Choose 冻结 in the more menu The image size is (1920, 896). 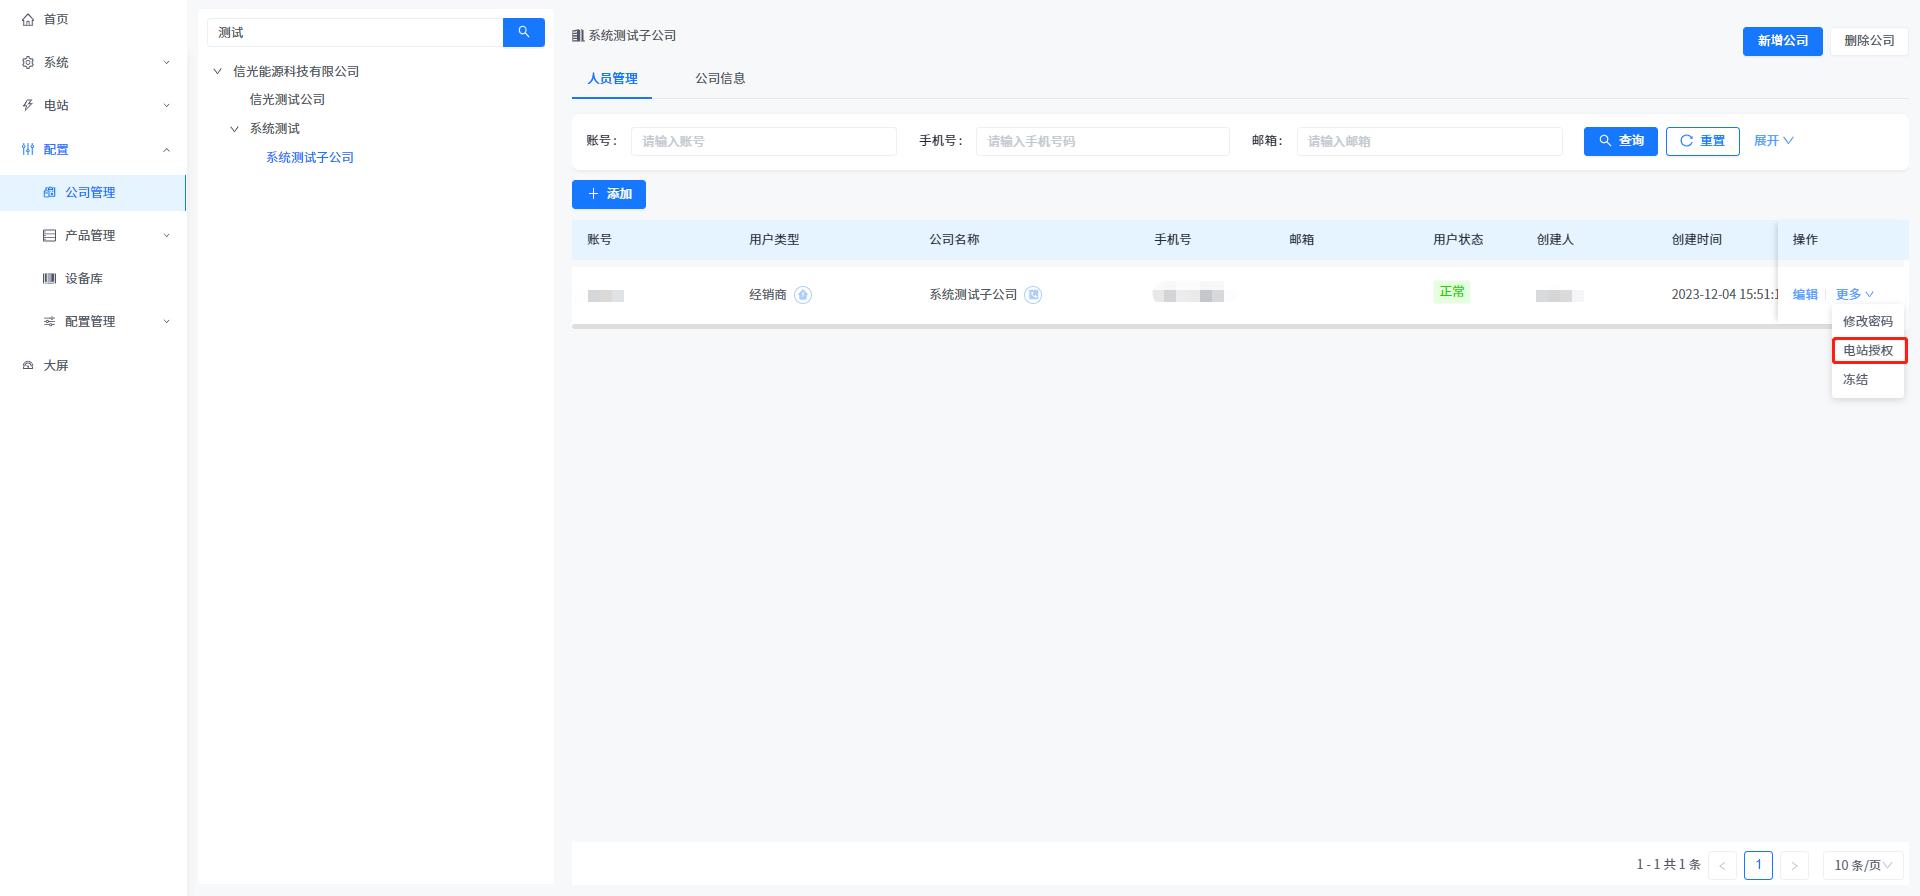click(1856, 380)
